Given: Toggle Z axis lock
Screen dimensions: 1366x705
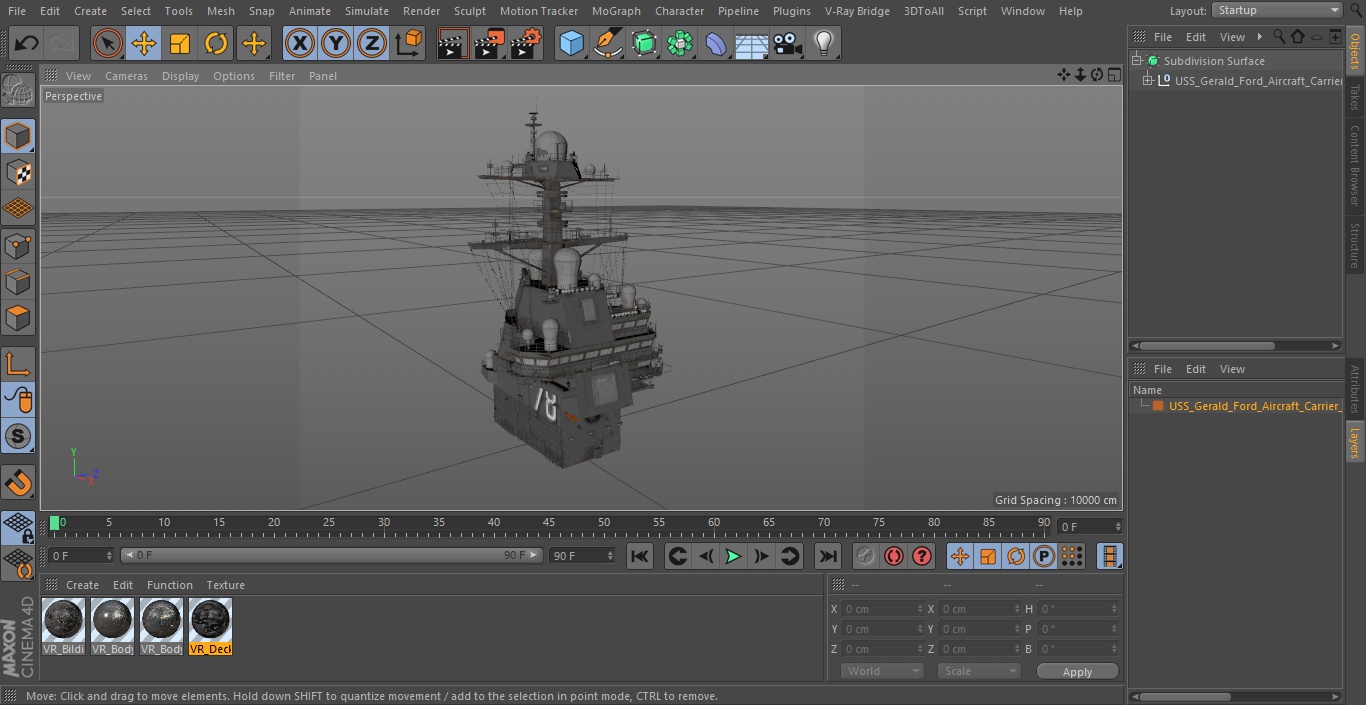Looking at the screenshot, I should tap(372, 43).
